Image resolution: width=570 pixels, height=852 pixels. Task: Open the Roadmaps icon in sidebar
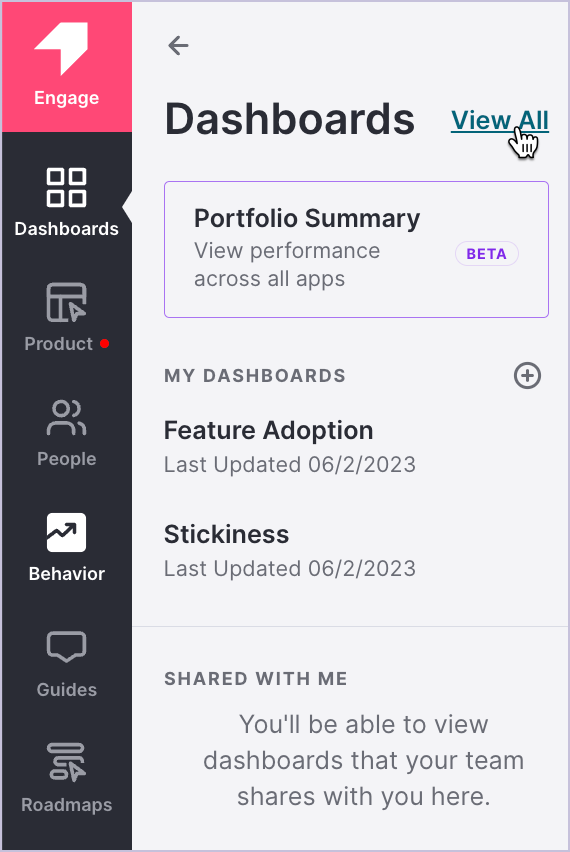pos(66,762)
